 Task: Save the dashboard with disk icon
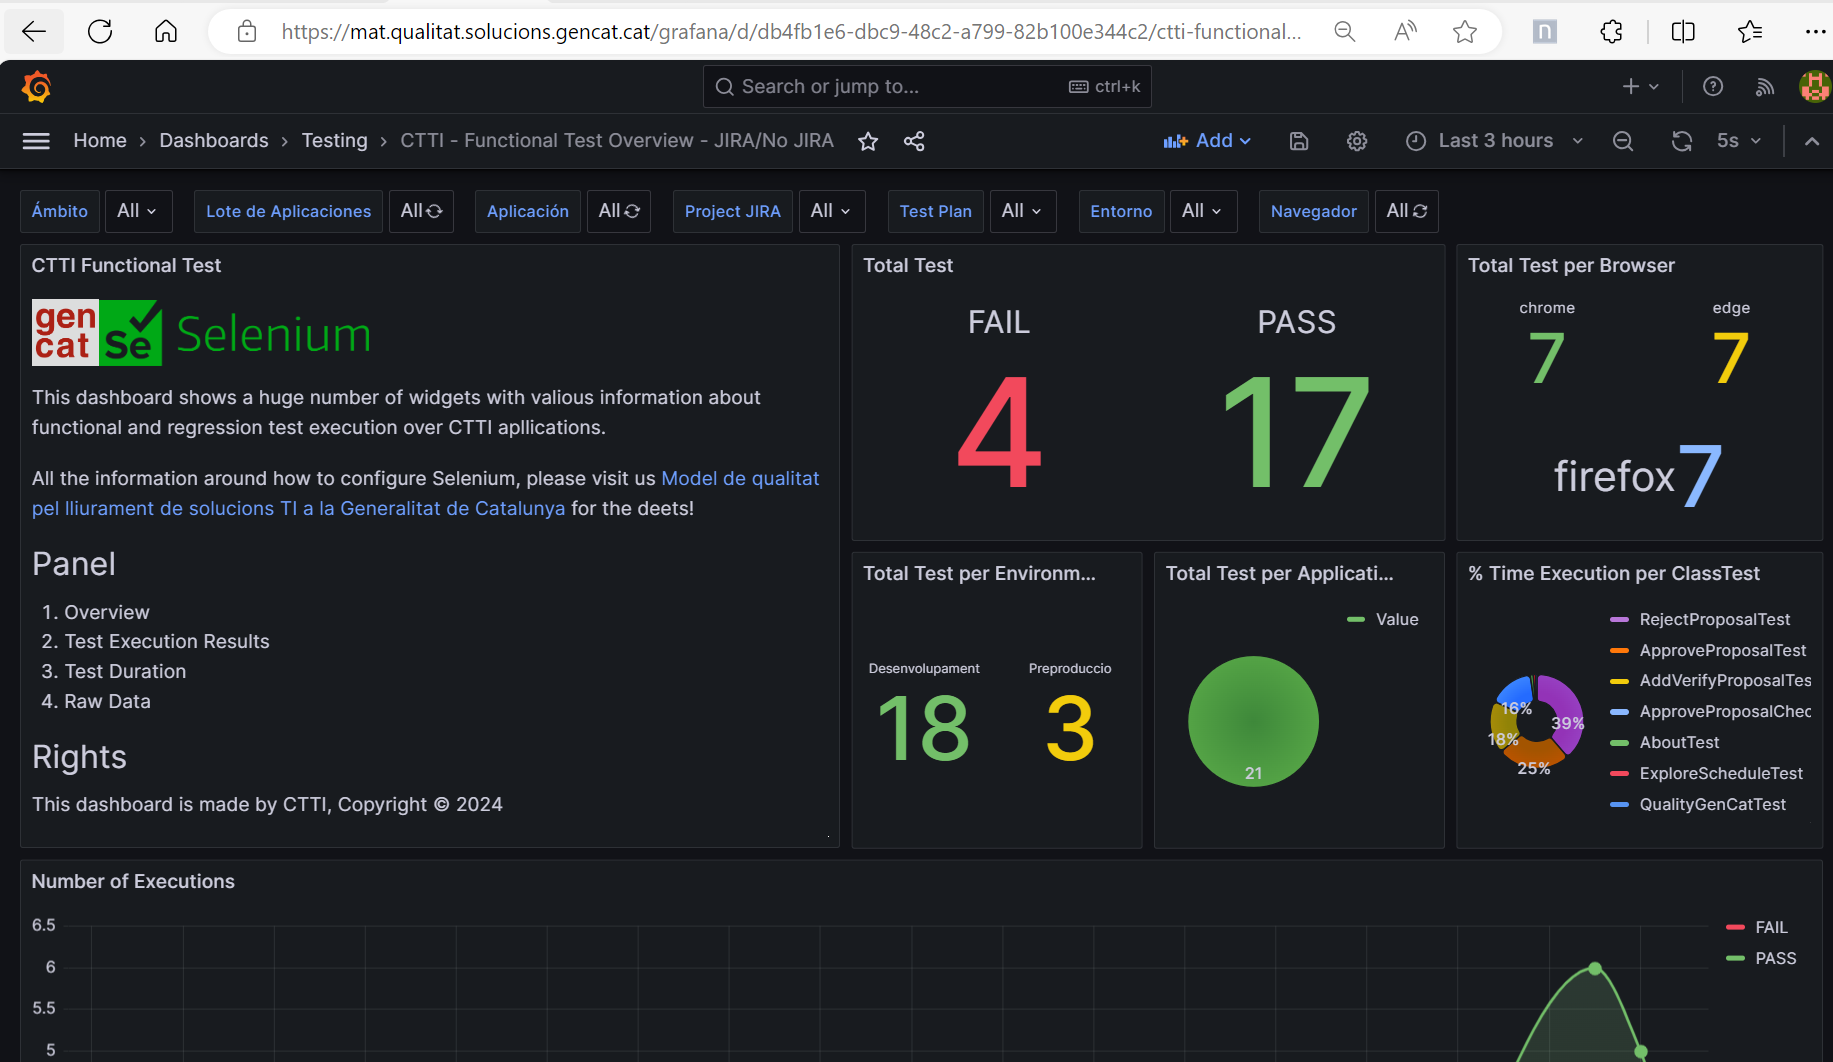1299,141
